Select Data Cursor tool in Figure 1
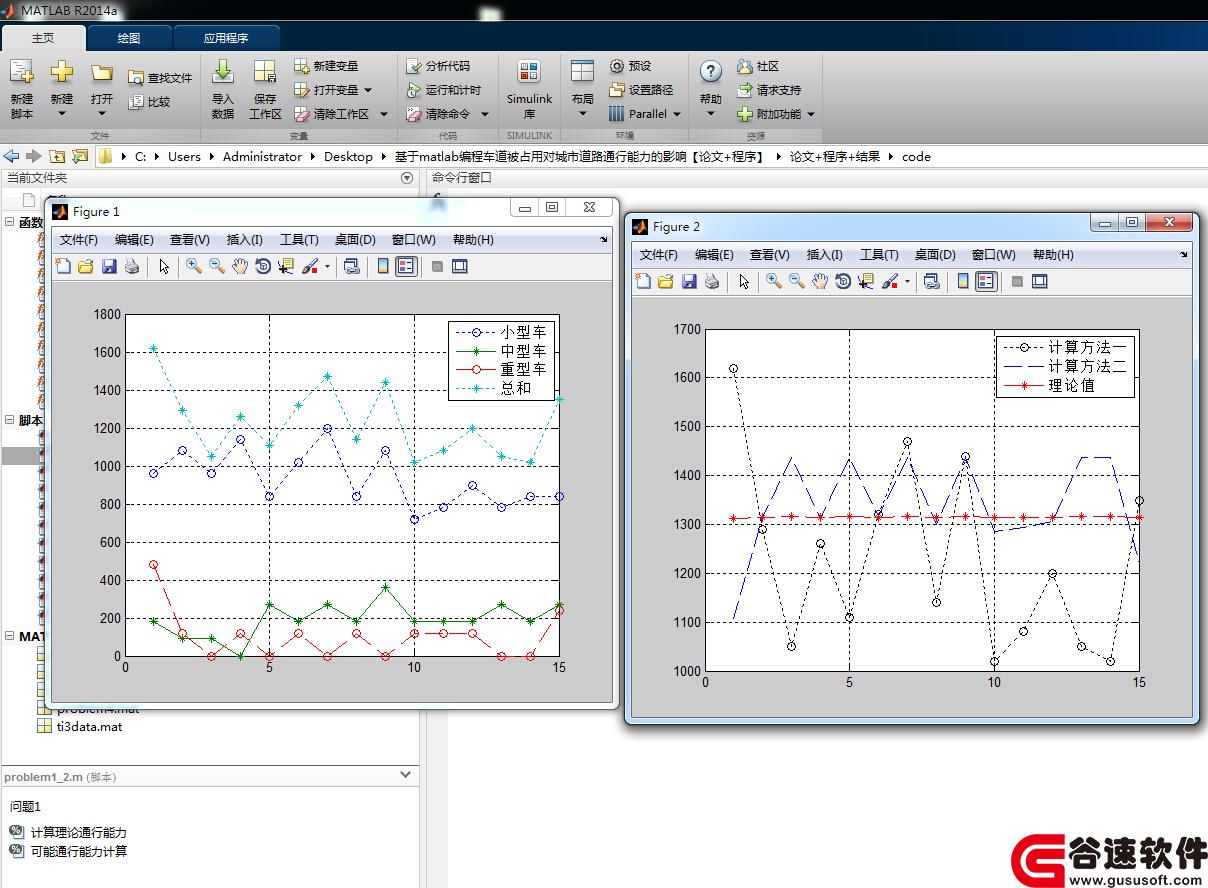1208x888 pixels. [x=286, y=266]
